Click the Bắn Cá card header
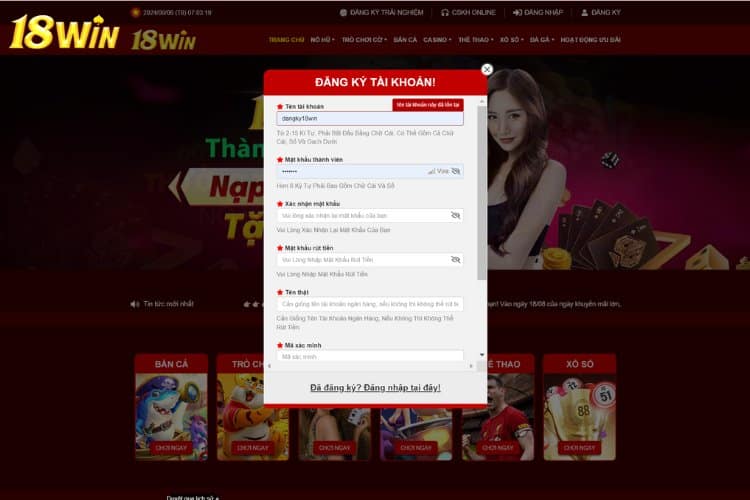Screen dimensions: 750x500 point(171,364)
